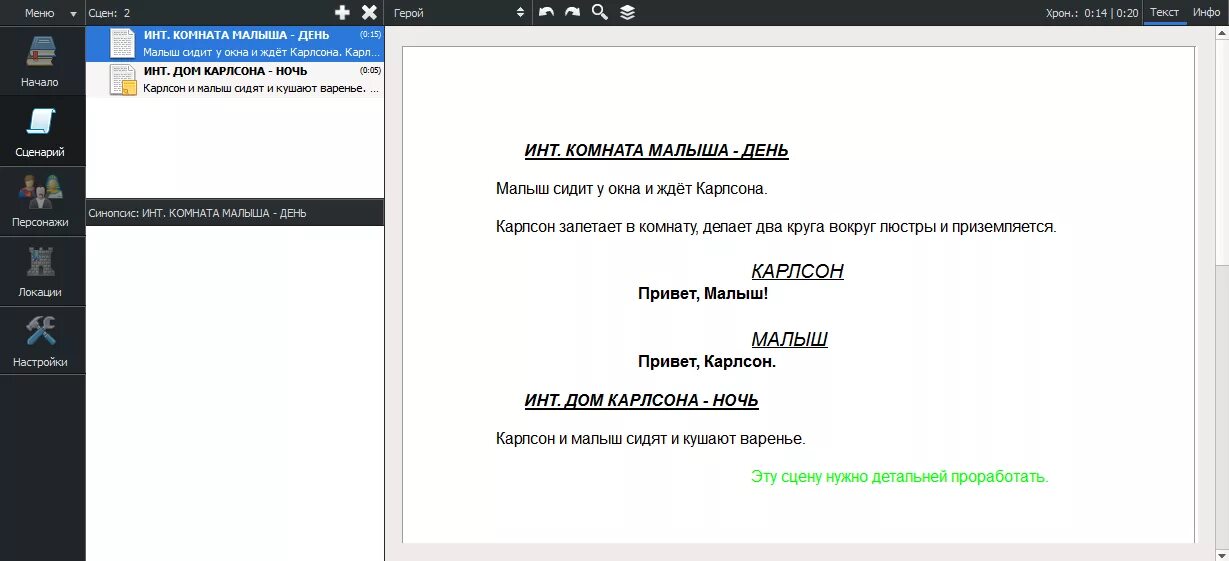Click the document icon of КОМНАТА МАЛЫША scene
Screen dimensions: 1229x561
coord(122,43)
